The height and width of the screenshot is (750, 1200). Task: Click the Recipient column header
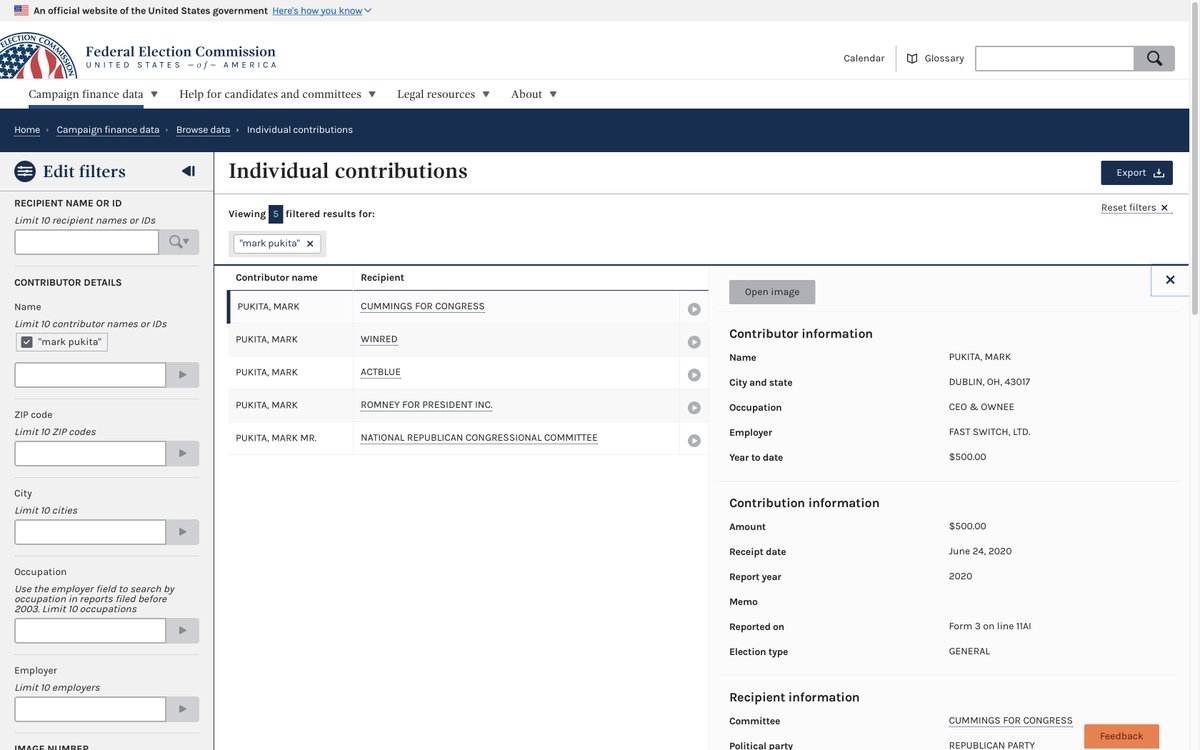click(x=382, y=278)
